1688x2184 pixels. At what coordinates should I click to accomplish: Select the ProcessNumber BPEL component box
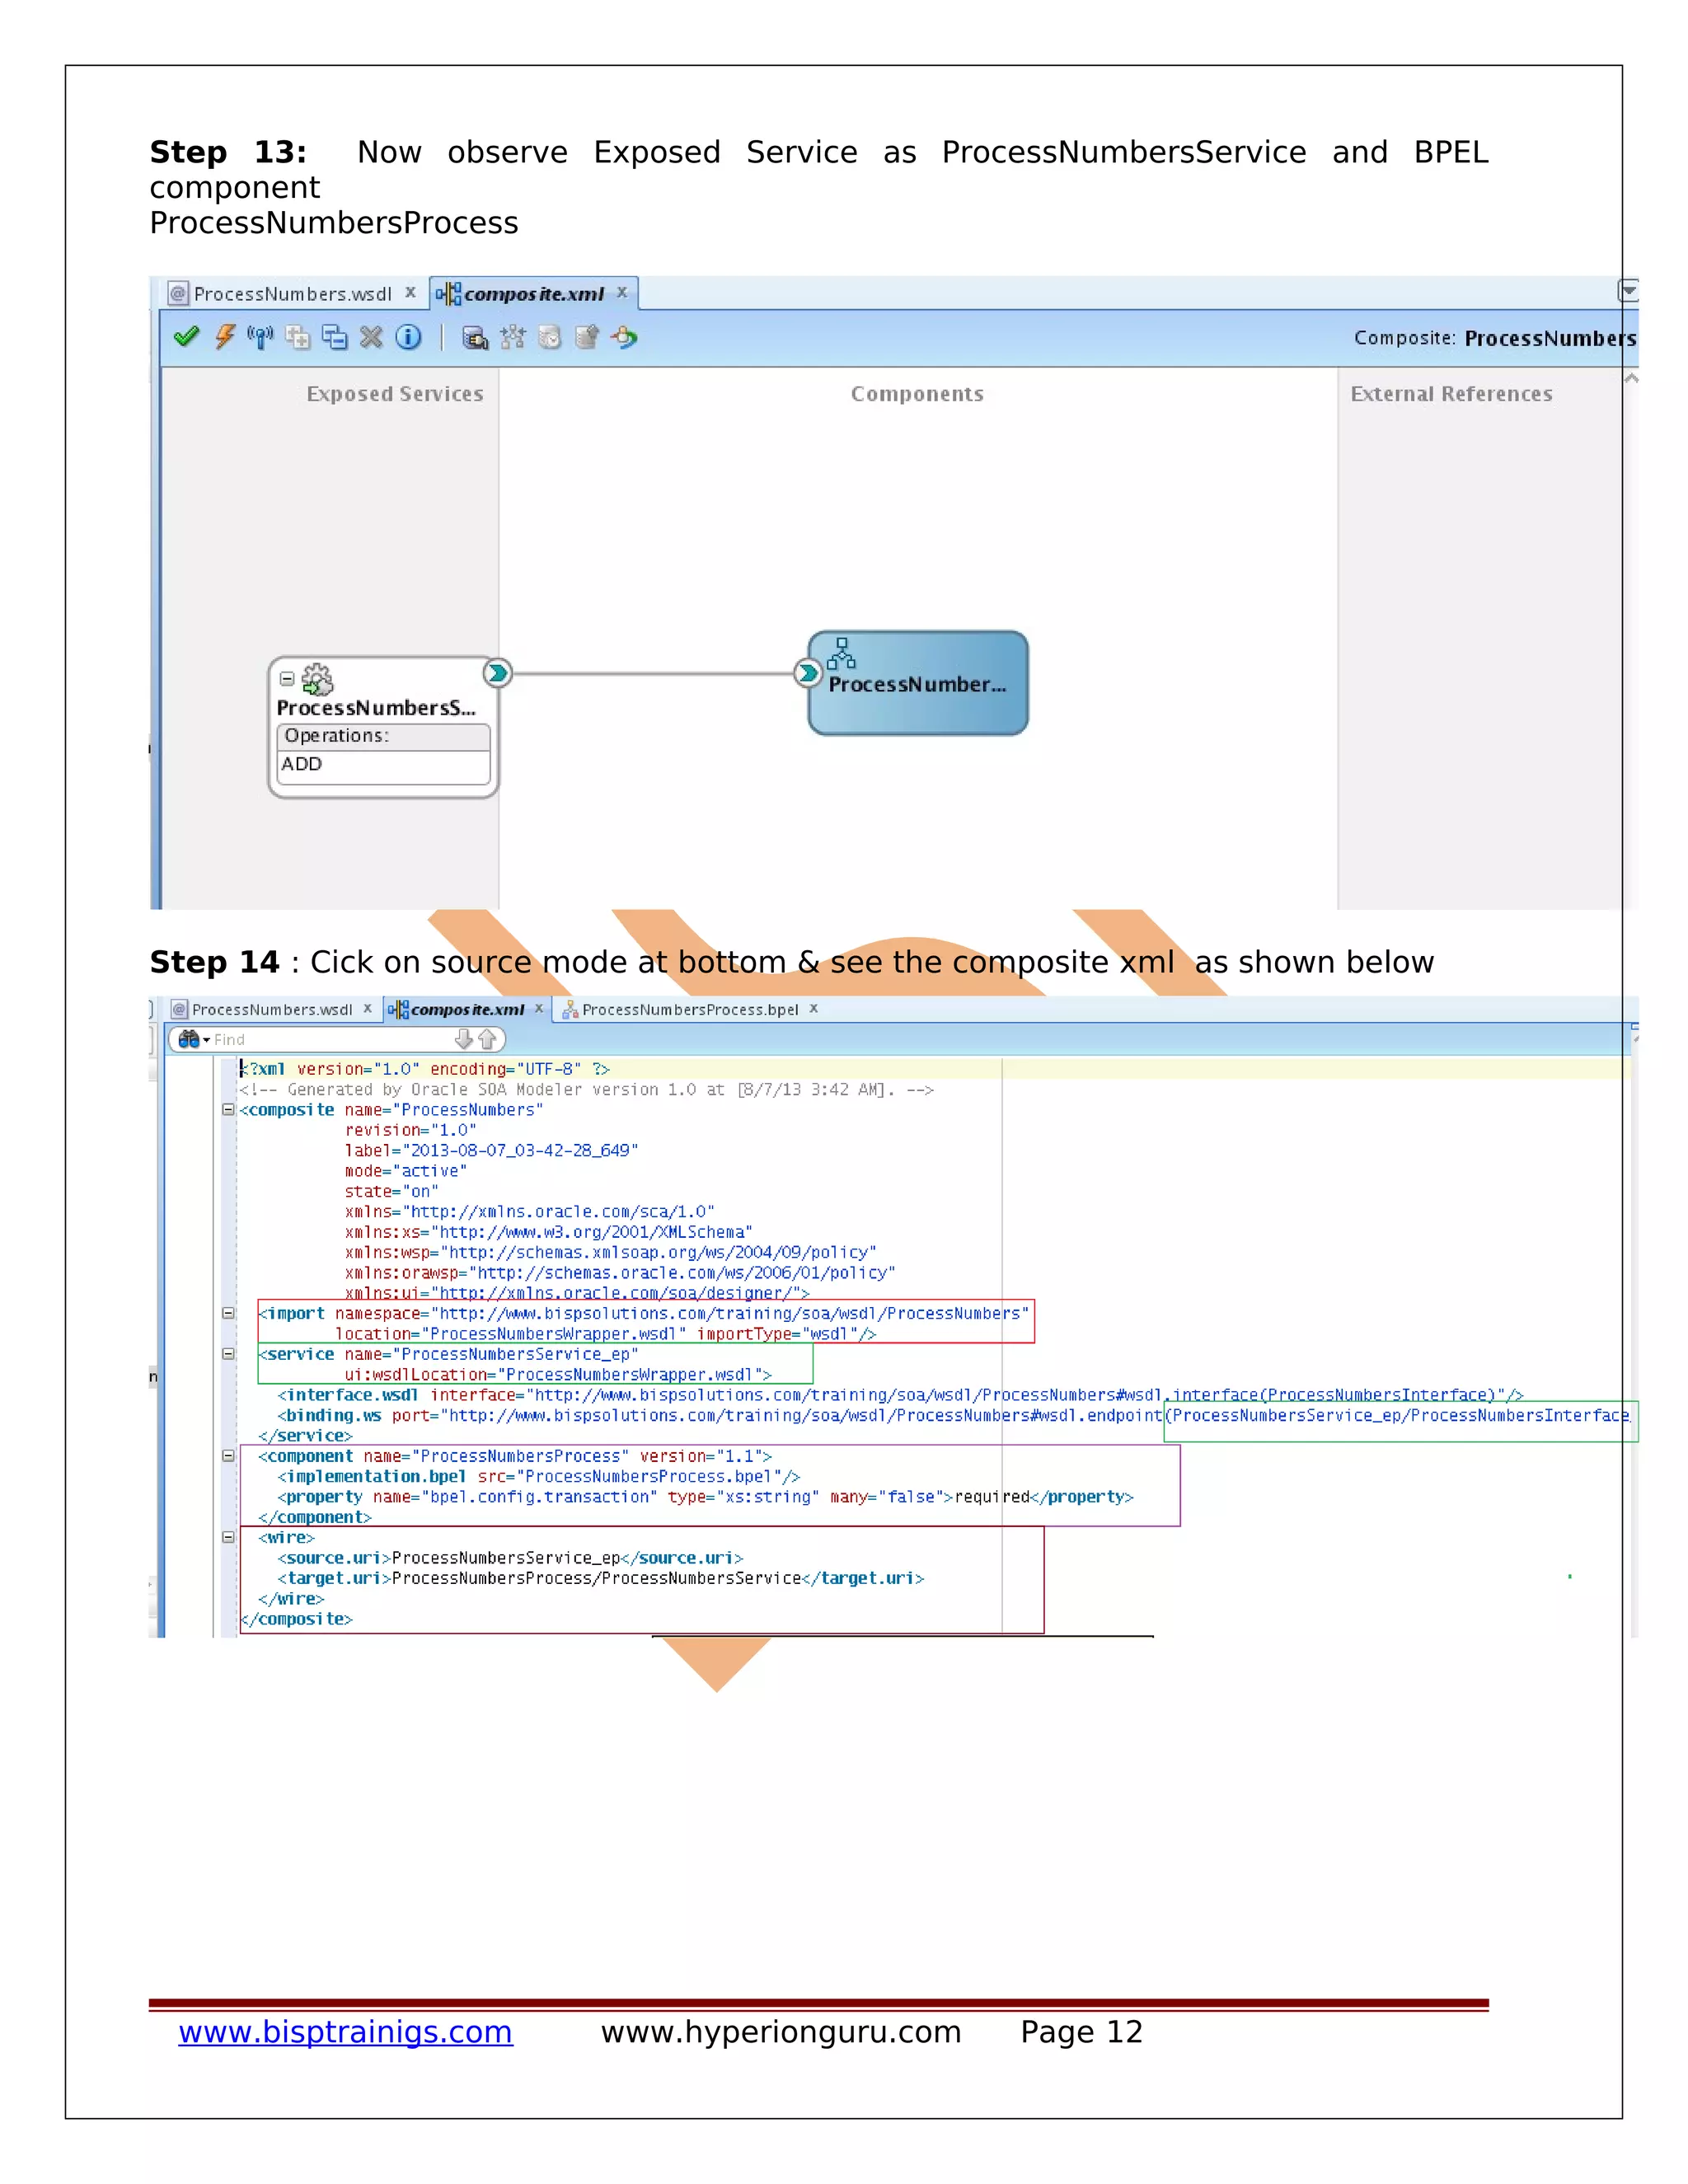(x=918, y=684)
